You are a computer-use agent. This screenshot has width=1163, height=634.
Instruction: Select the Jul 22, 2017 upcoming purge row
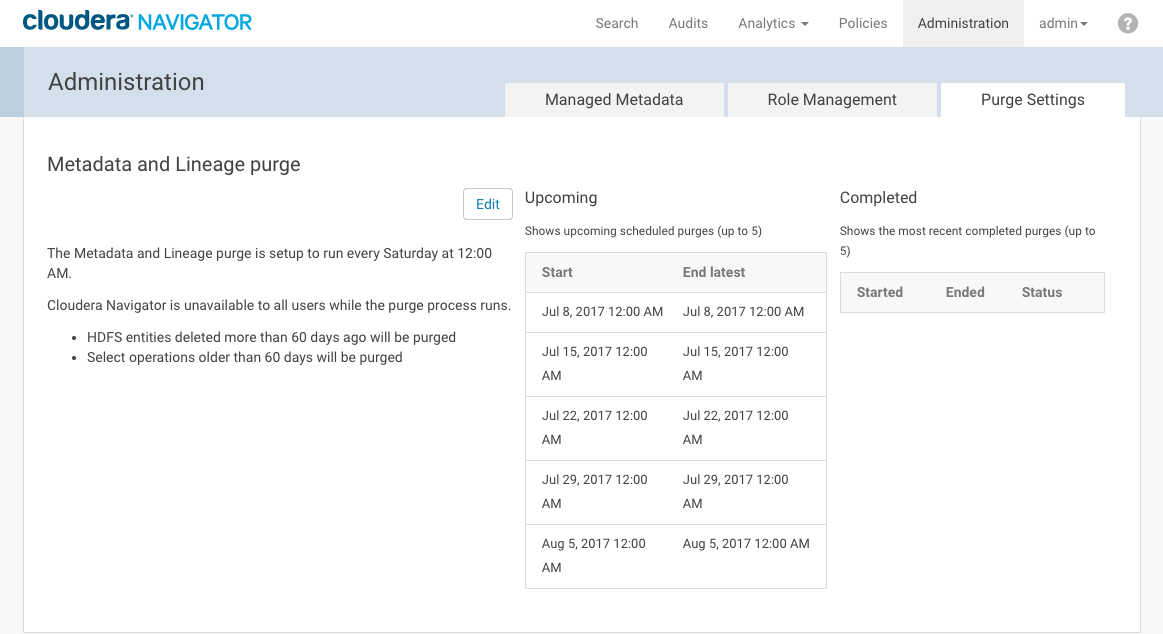click(x=675, y=428)
